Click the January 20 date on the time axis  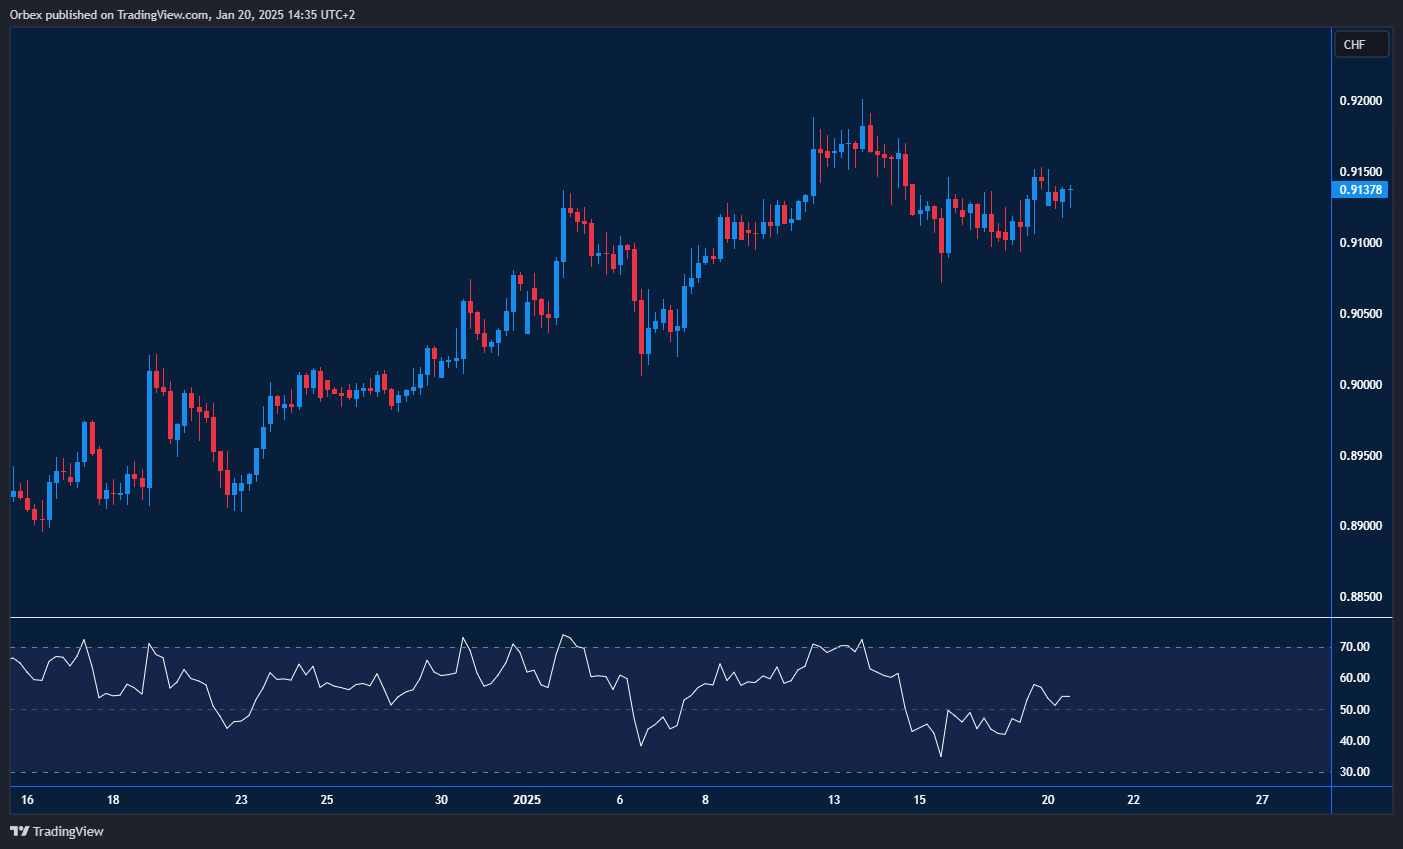(1048, 800)
